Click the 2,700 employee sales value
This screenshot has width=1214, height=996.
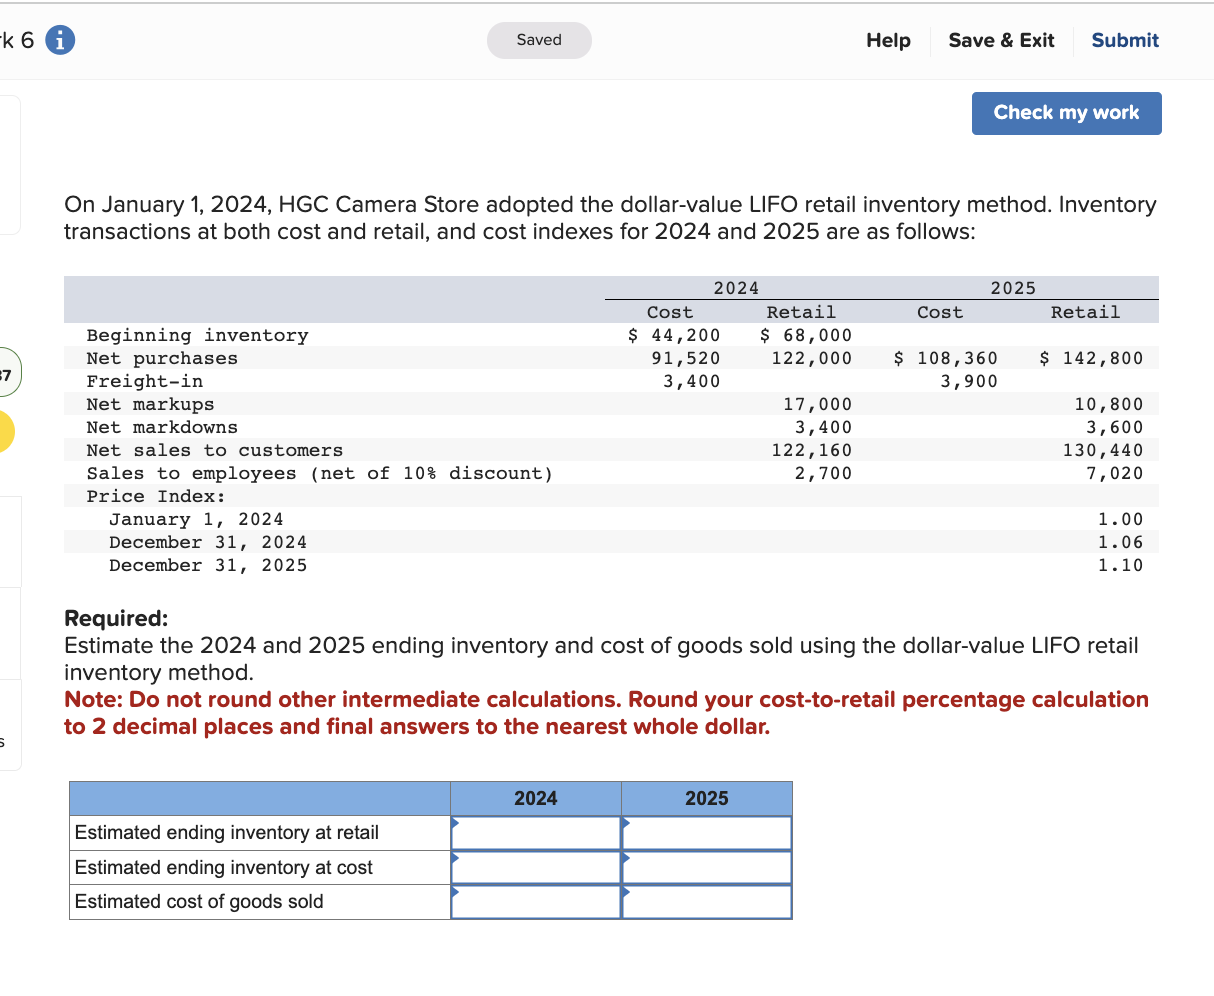pyautogui.click(x=824, y=473)
